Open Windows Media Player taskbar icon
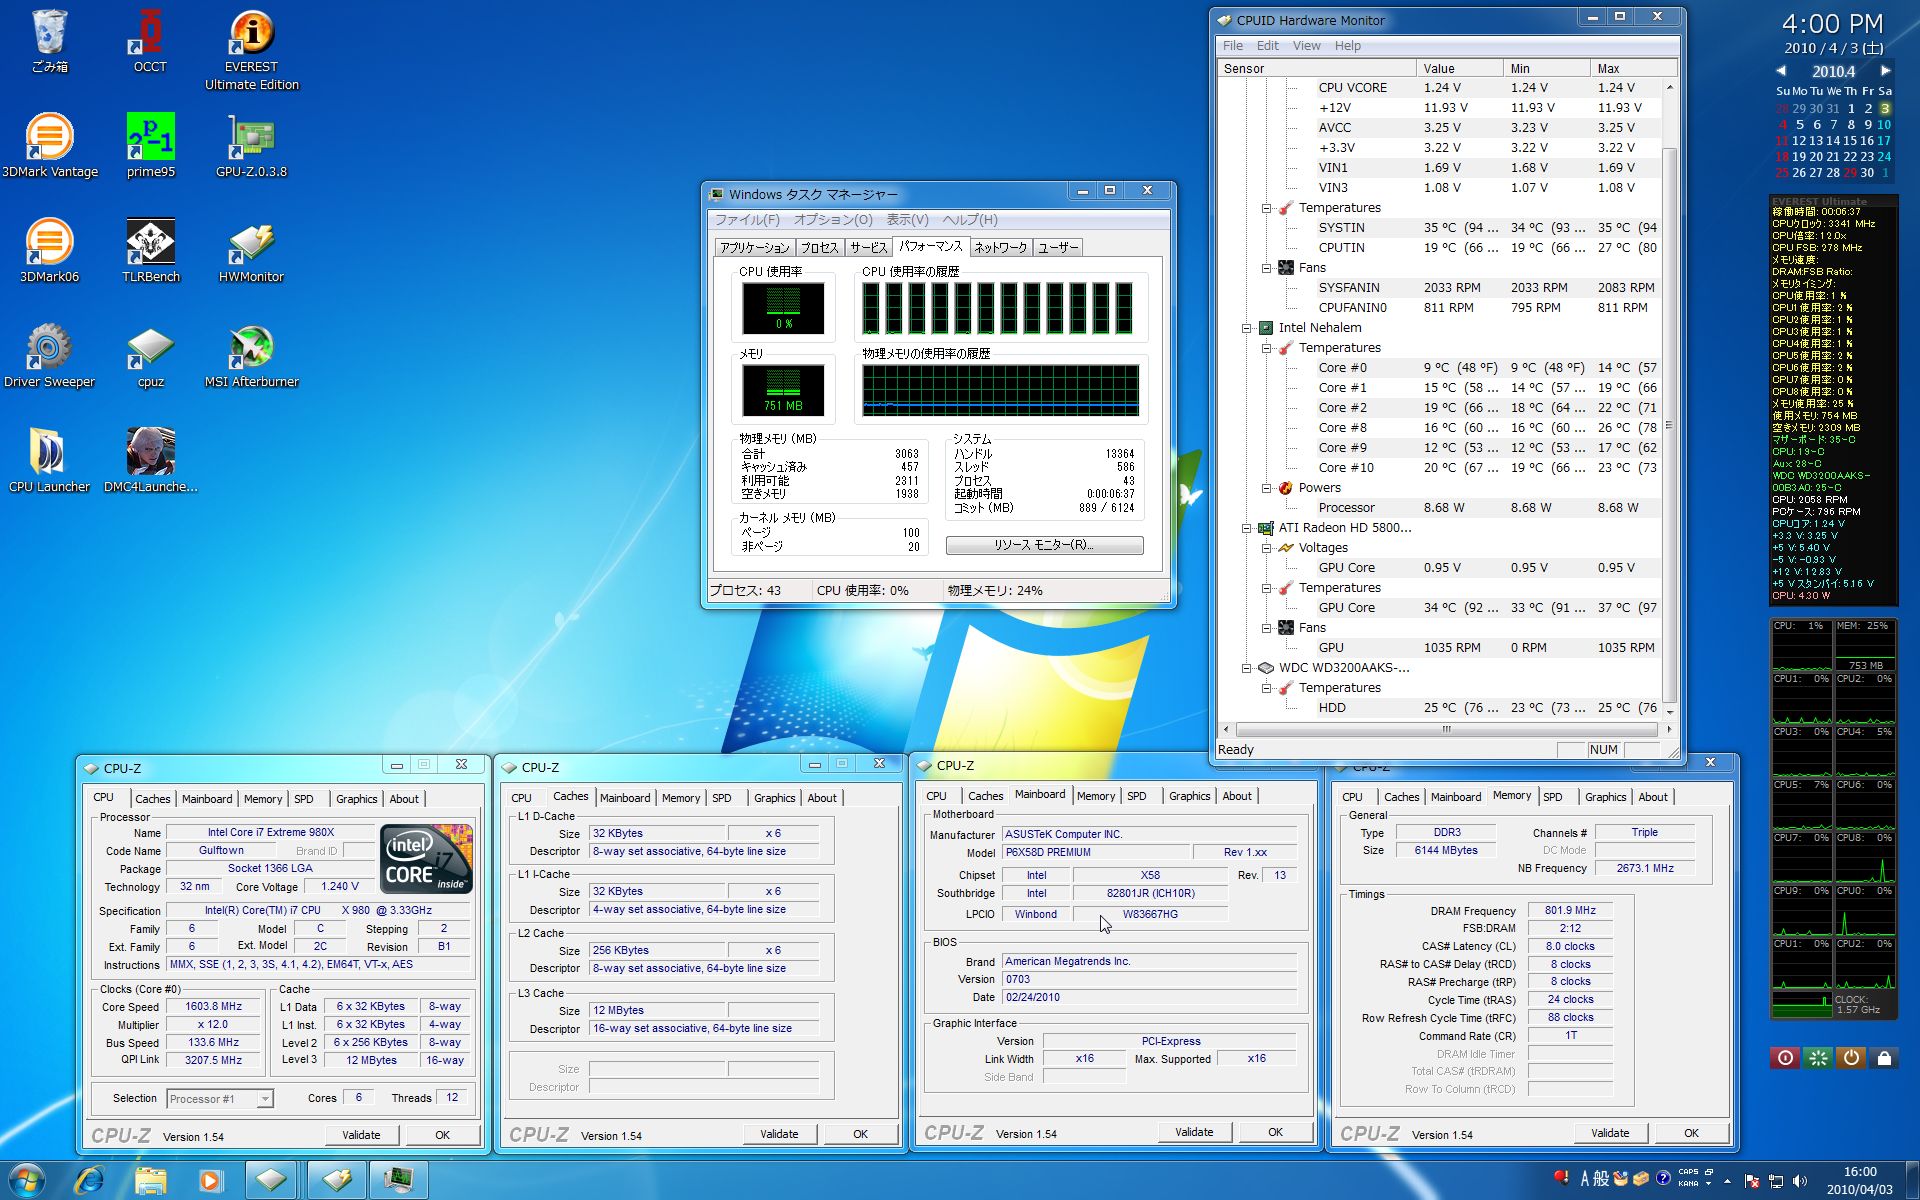1920x1200 pixels. click(x=210, y=1181)
